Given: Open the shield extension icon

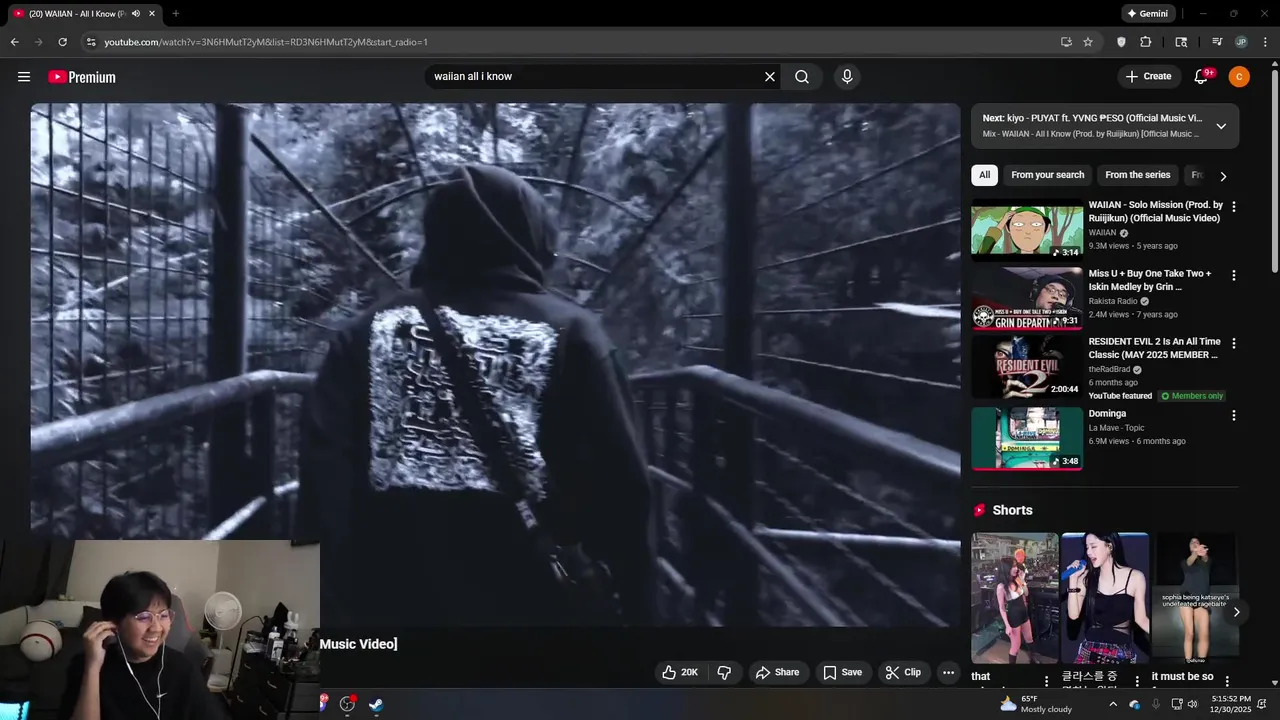Looking at the screenshot, I should coord(1121,42).
